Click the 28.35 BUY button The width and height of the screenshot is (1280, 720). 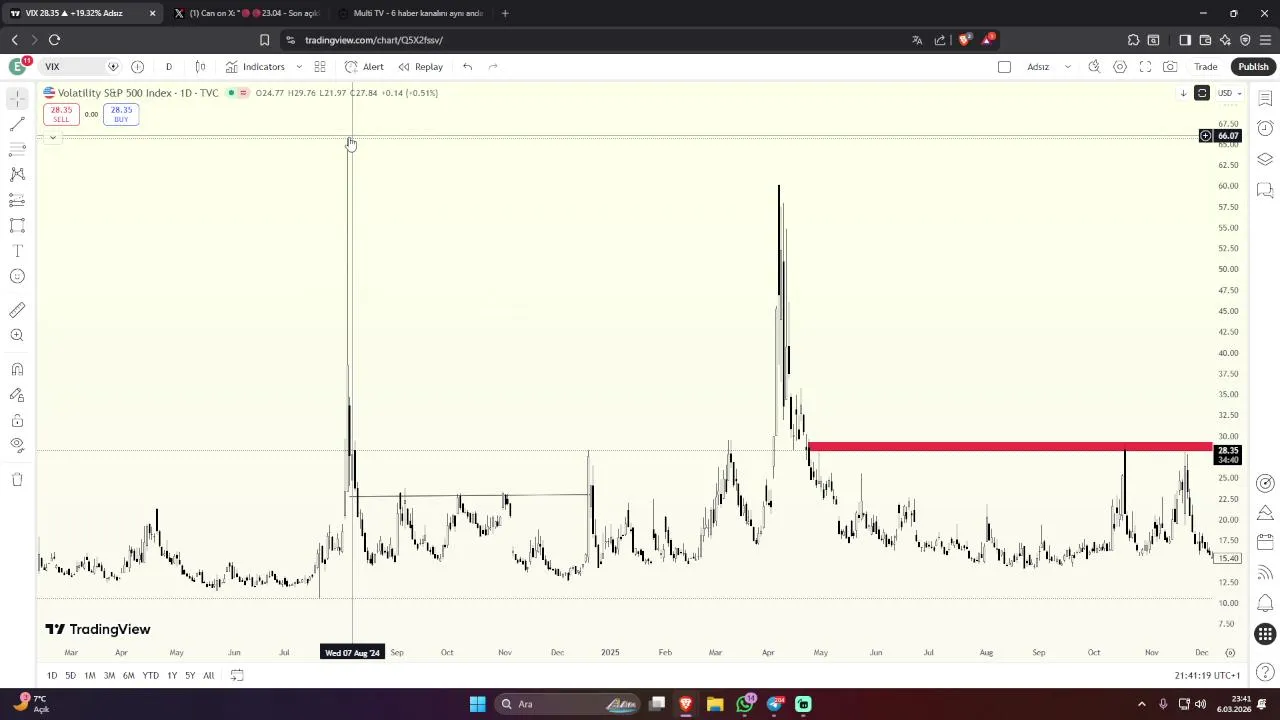(121, 114)
